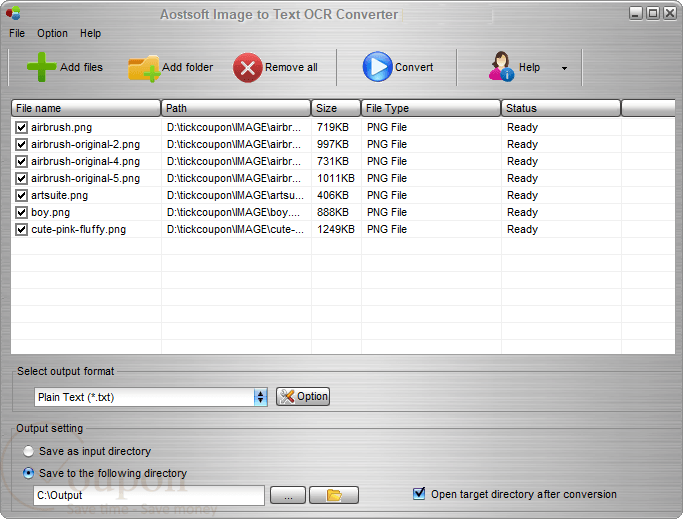Image resolution: width=683 pixels, height=519 pixels.
Task: Select the airbrush.png file name
Action: point(61,127)
